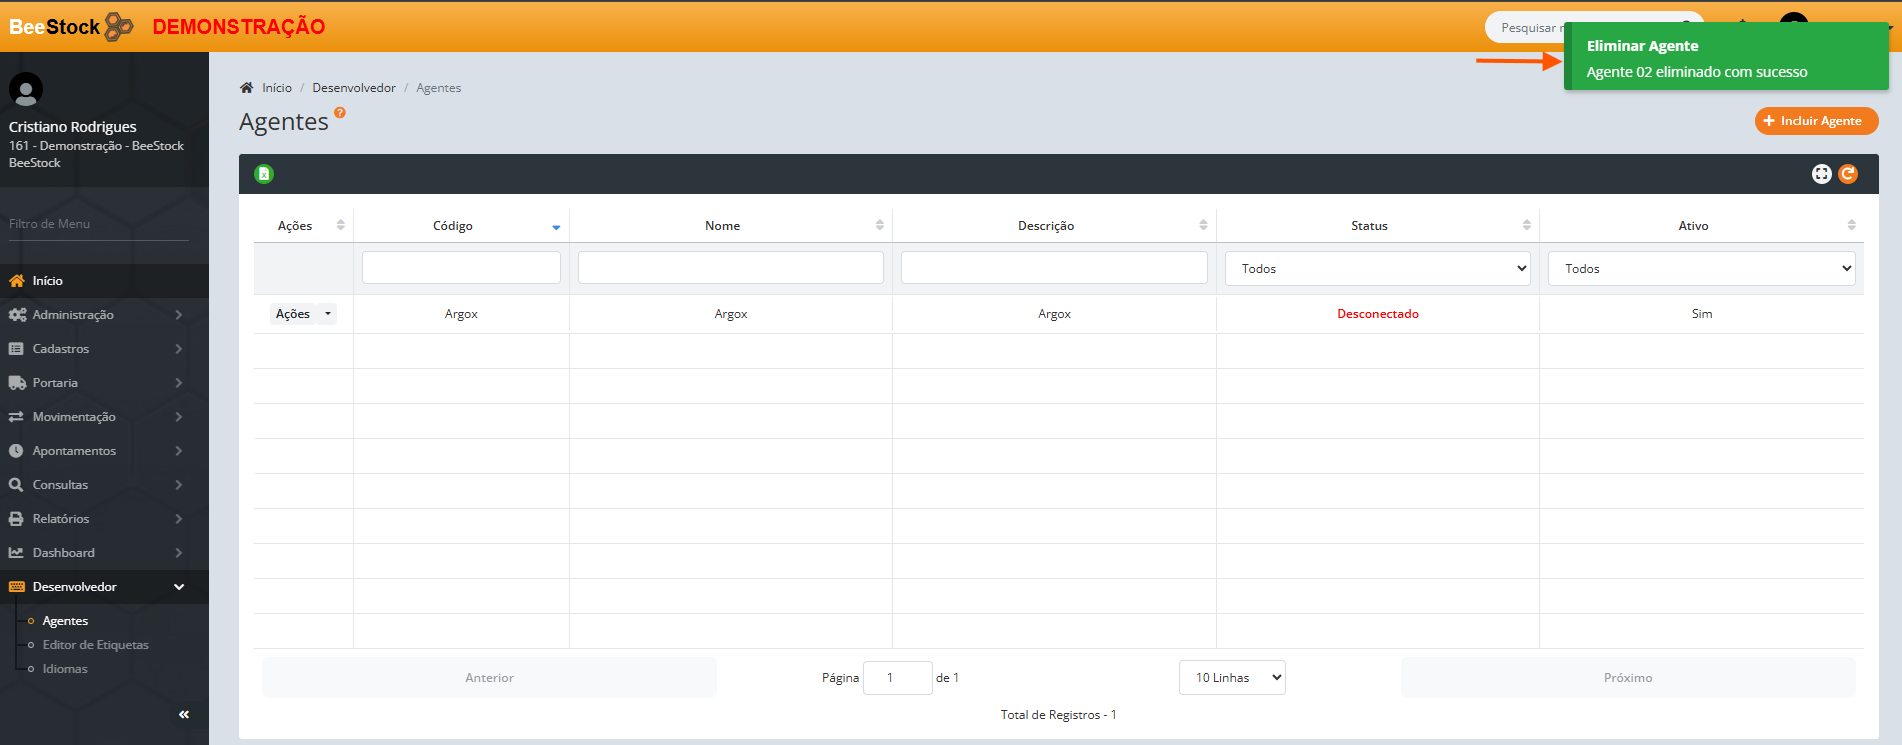Click the help question mark beside Agentes
The image size is (1902, 745).
340,113
